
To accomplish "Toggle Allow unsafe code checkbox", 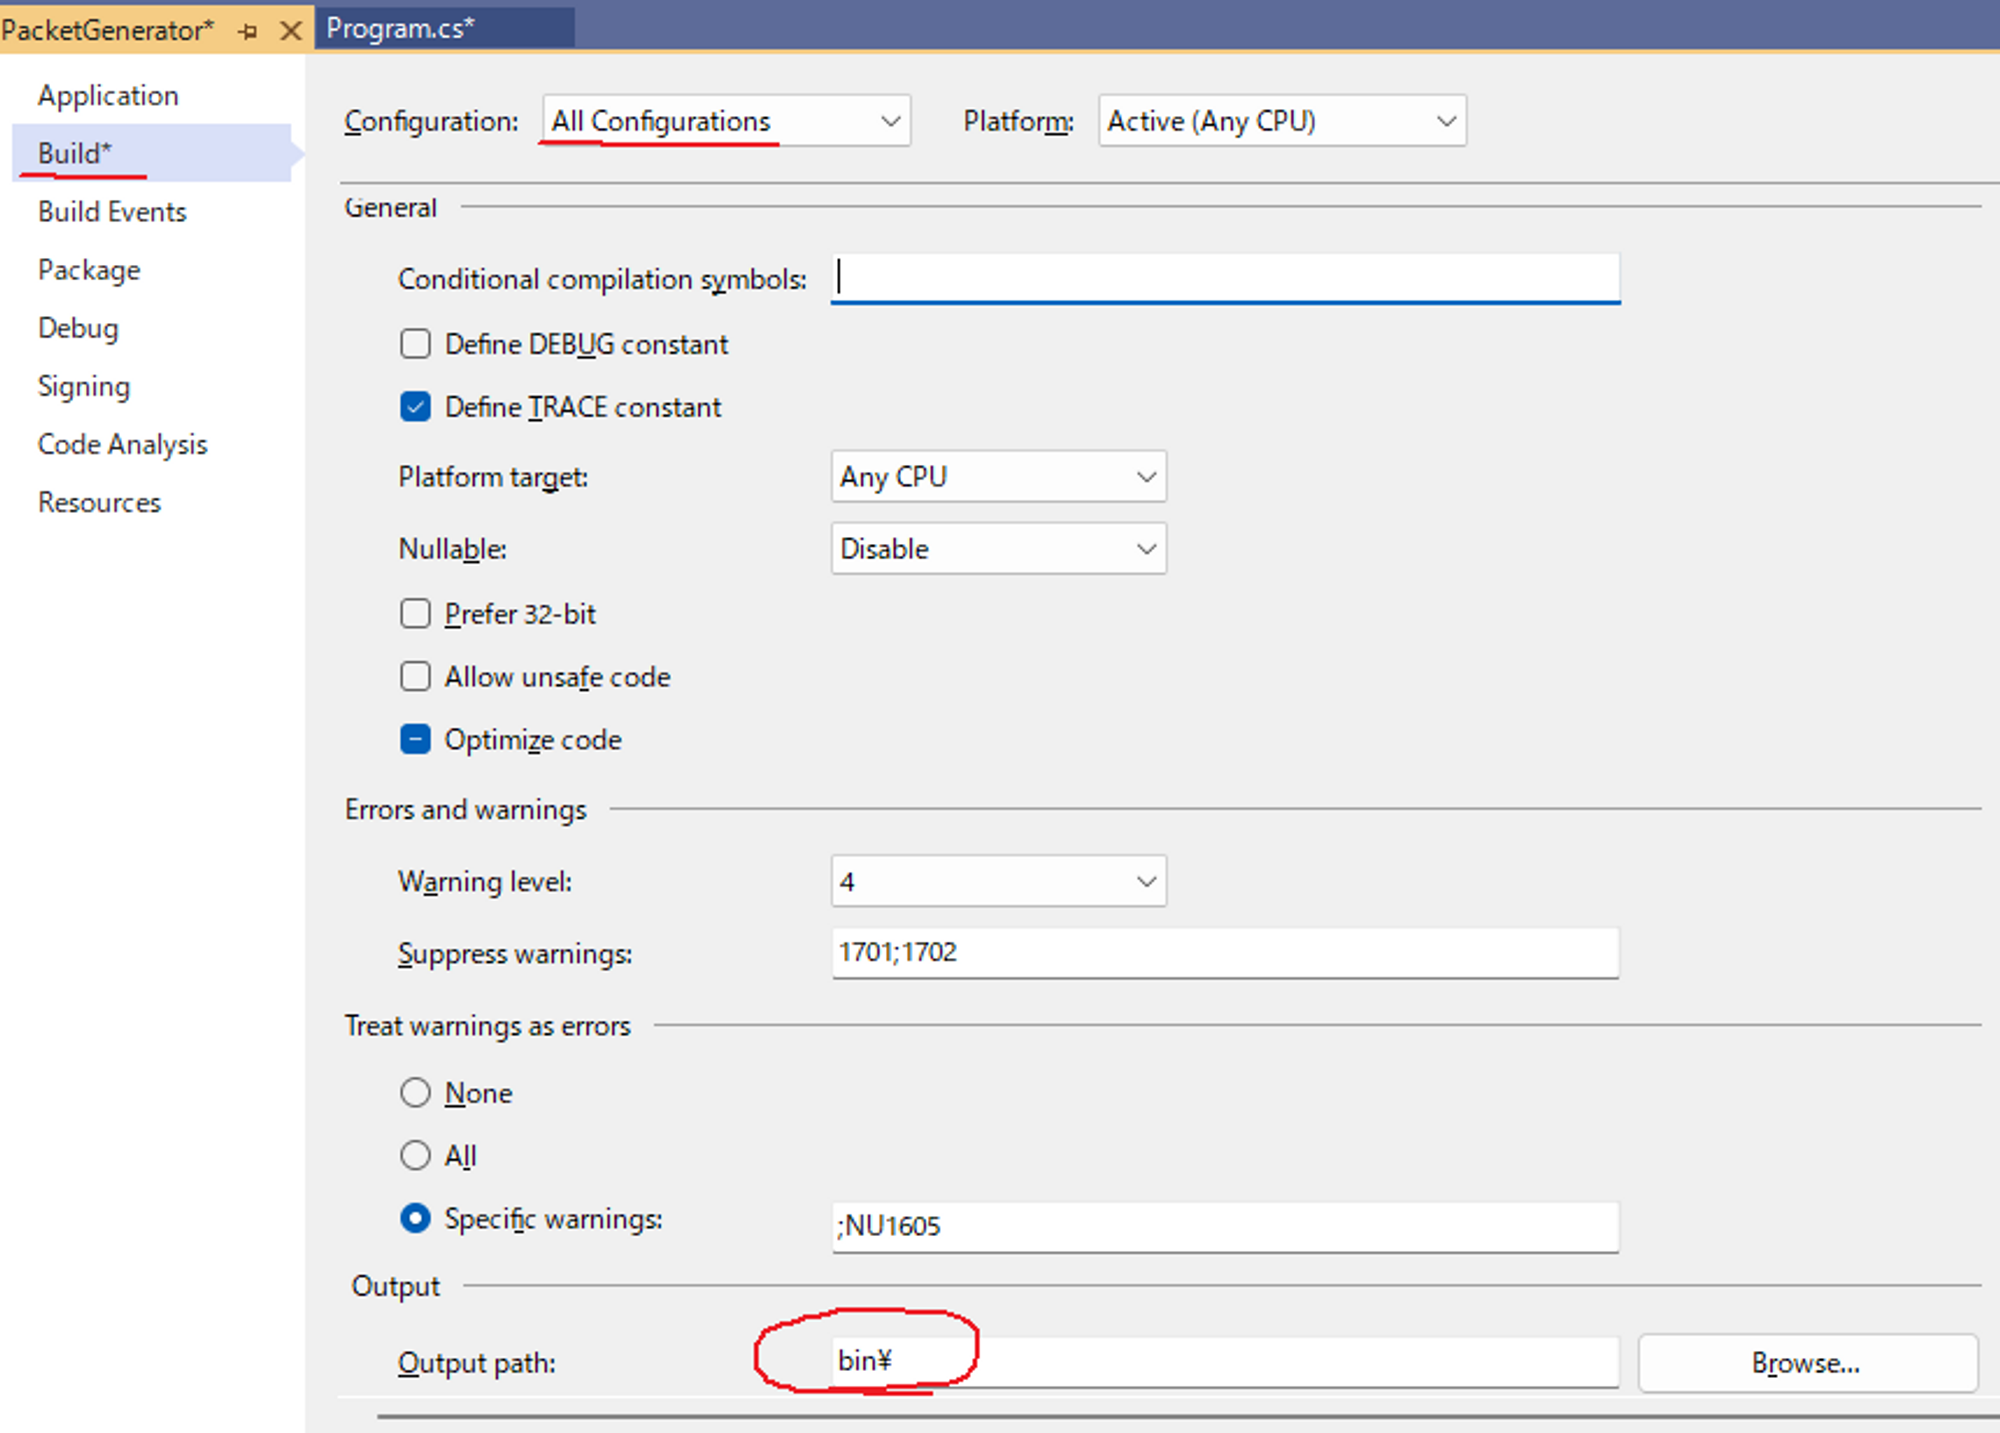I will pyautogui.click(x=415, y=677).
